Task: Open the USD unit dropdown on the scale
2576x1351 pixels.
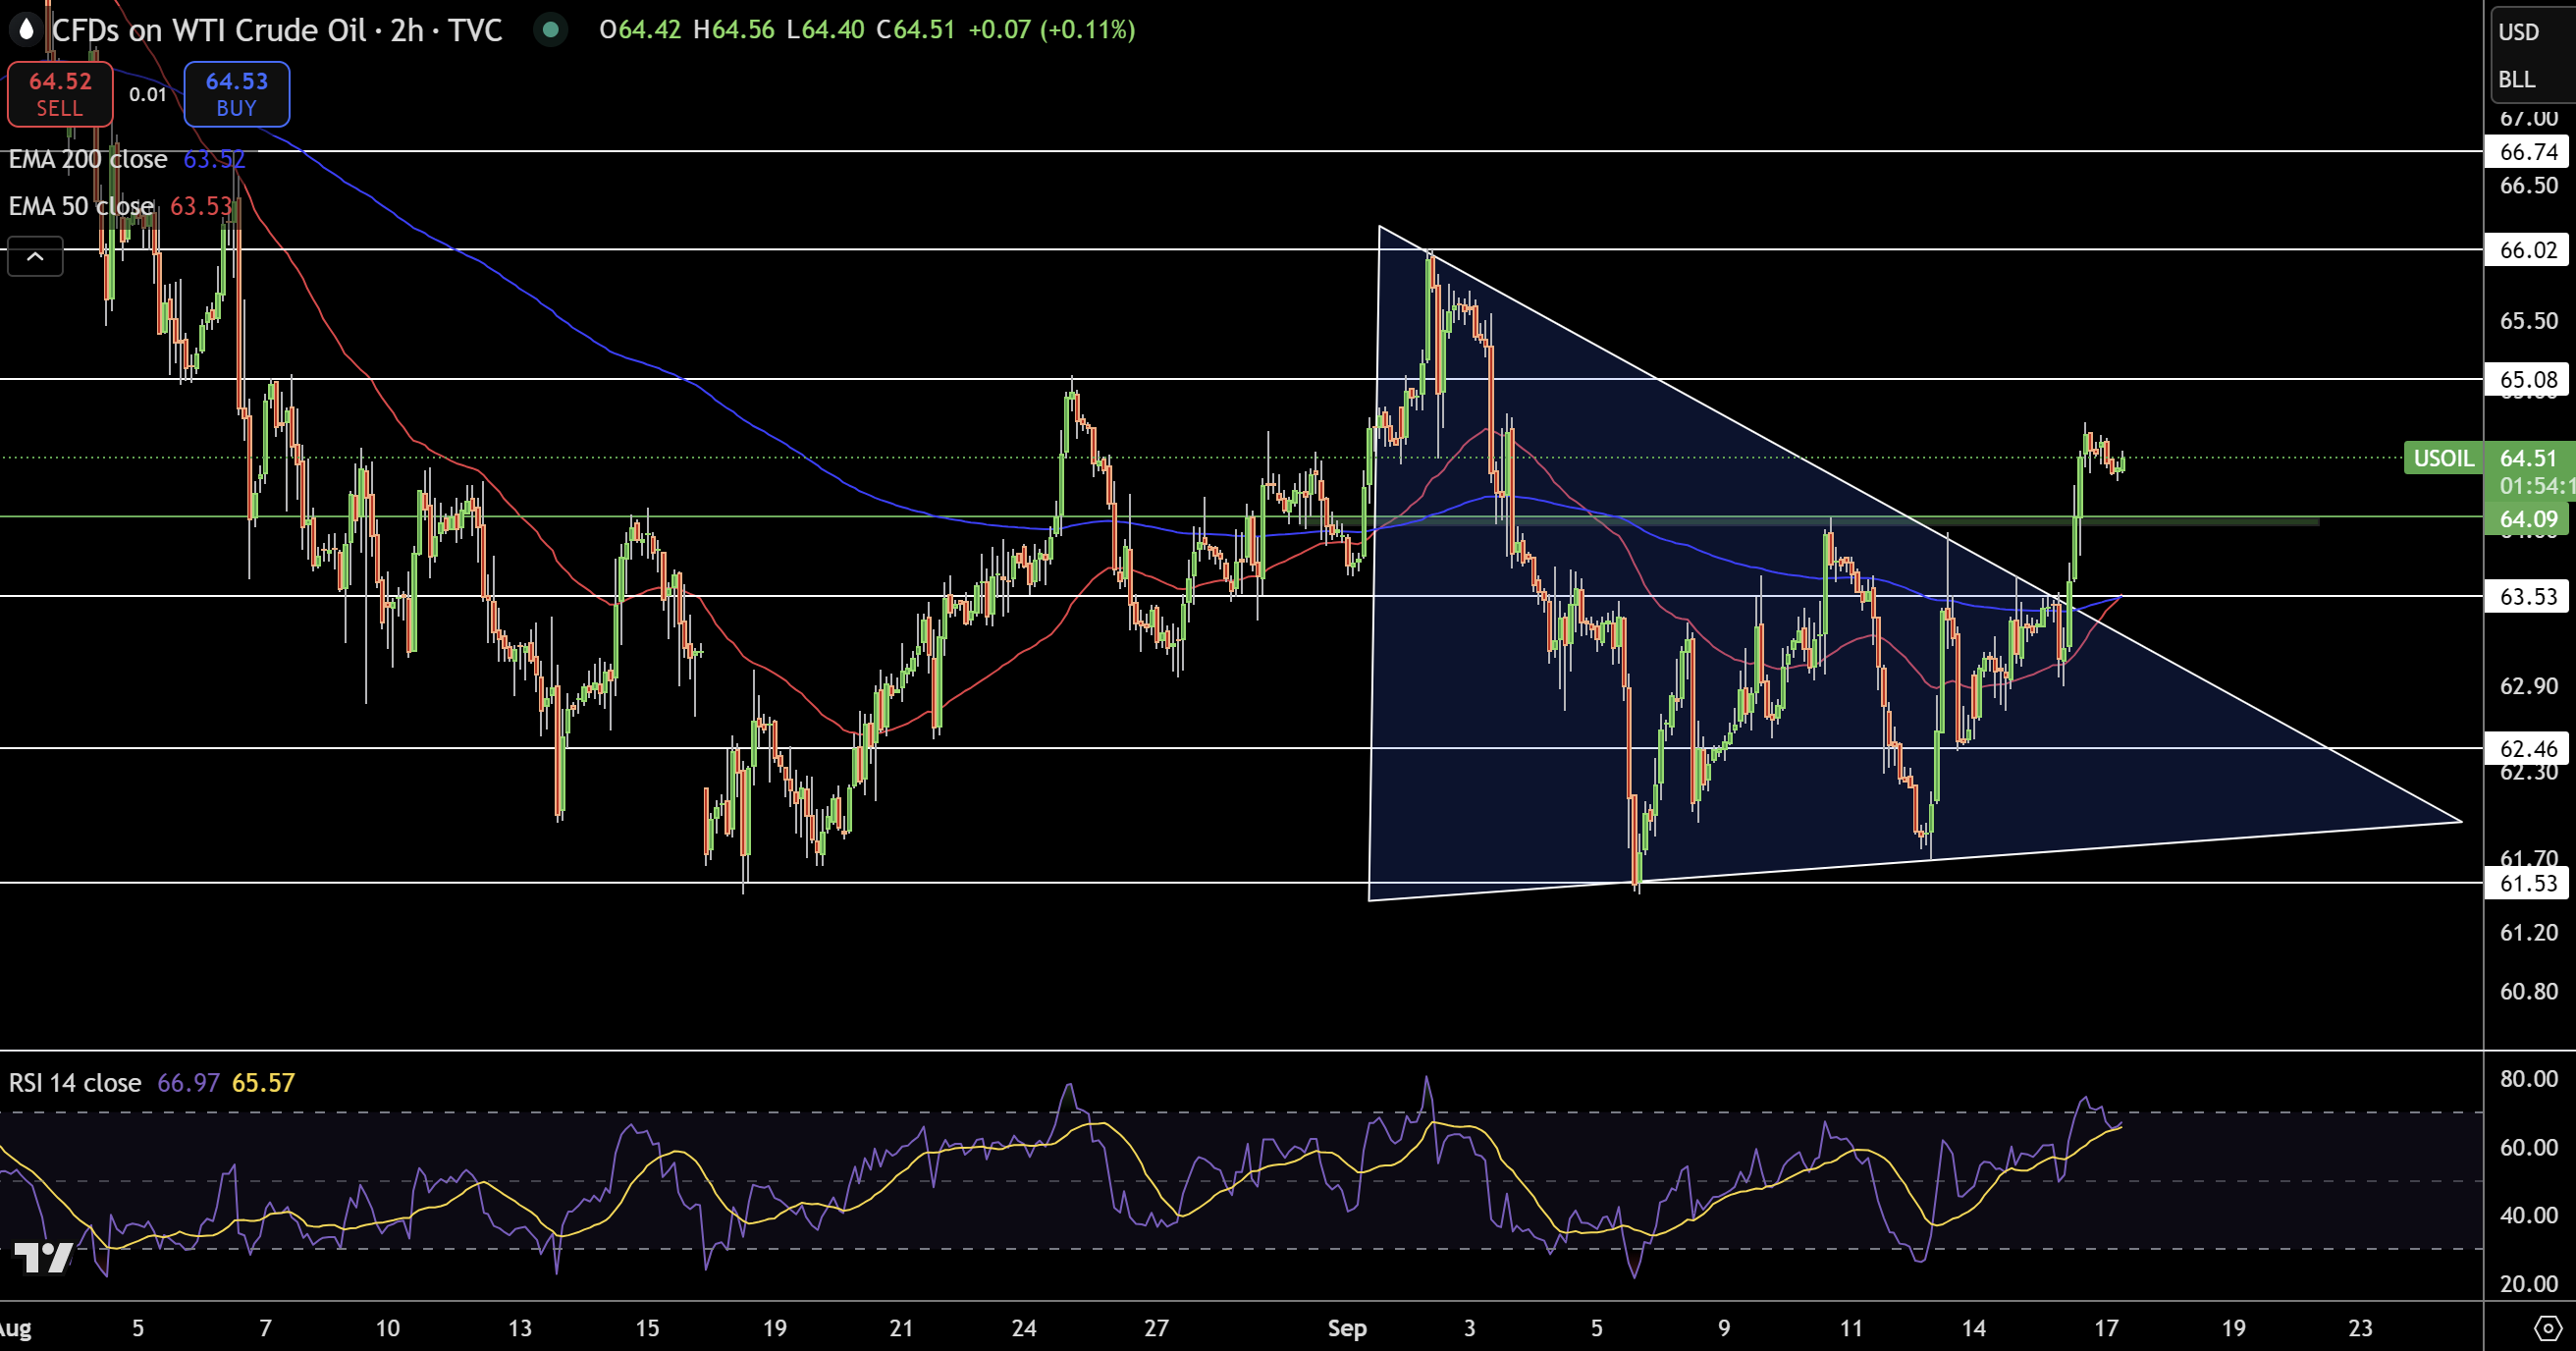Action: pyautogui.click(x=2518, y=31)
